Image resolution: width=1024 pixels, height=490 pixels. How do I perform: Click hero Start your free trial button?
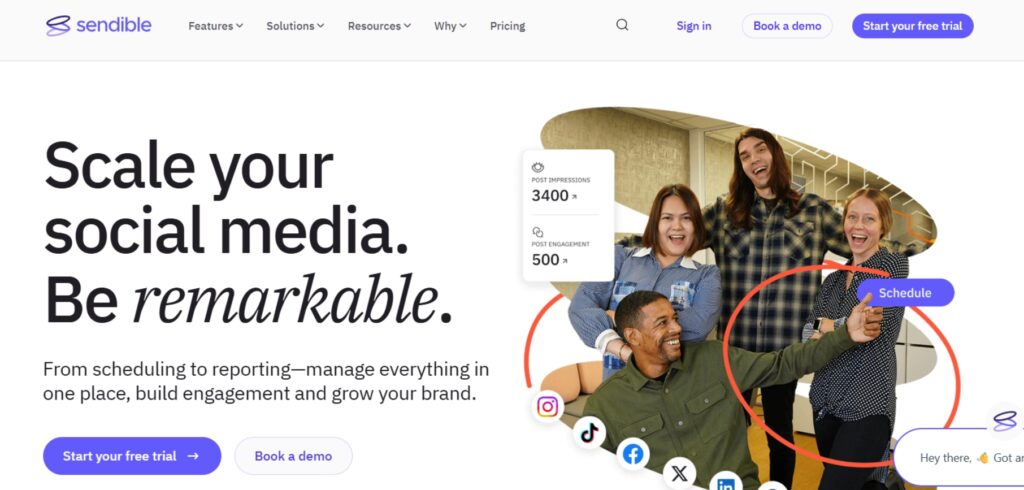coord(132,456)
